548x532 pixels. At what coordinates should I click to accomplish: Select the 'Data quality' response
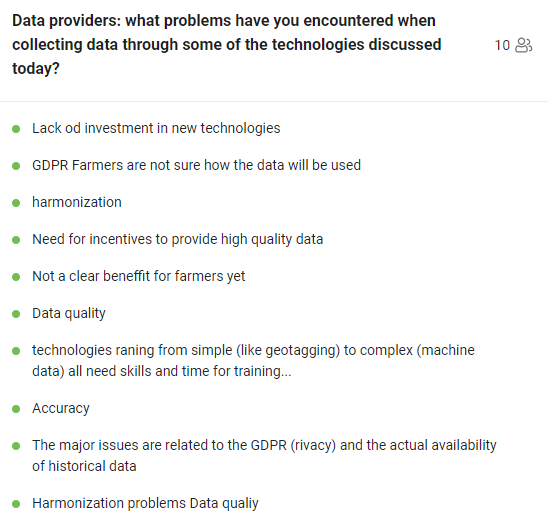click(x=69, y=314)
